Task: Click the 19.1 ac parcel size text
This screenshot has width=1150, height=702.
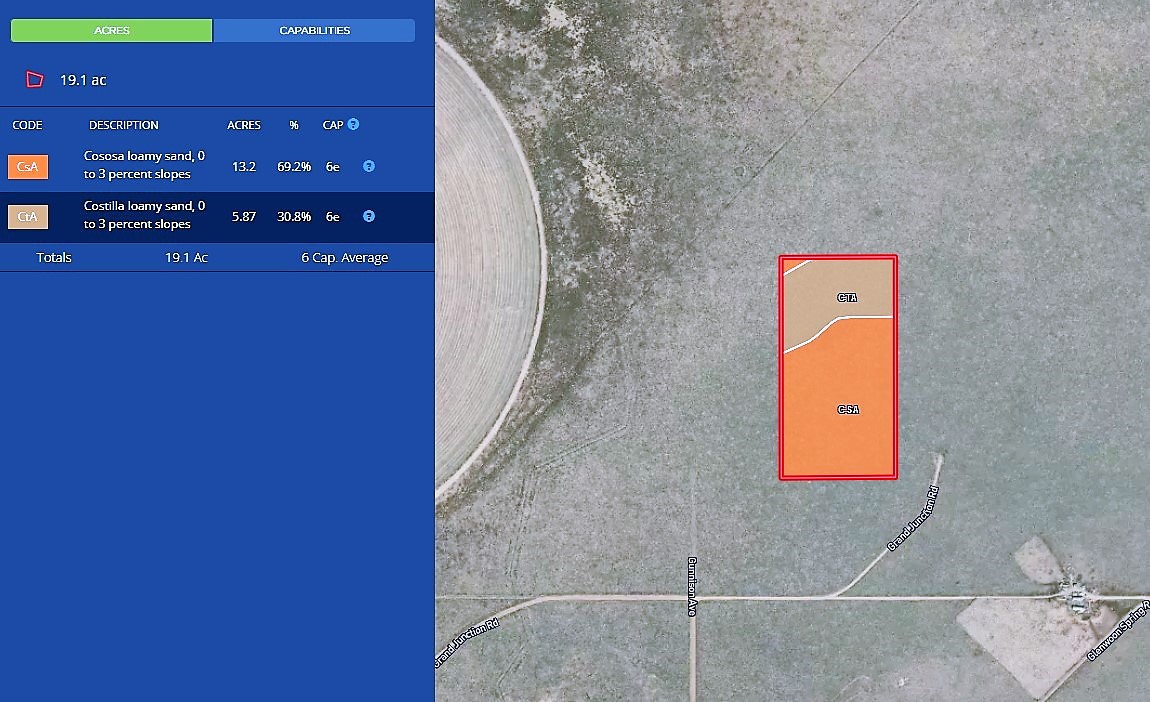Action: pos(83,80)
